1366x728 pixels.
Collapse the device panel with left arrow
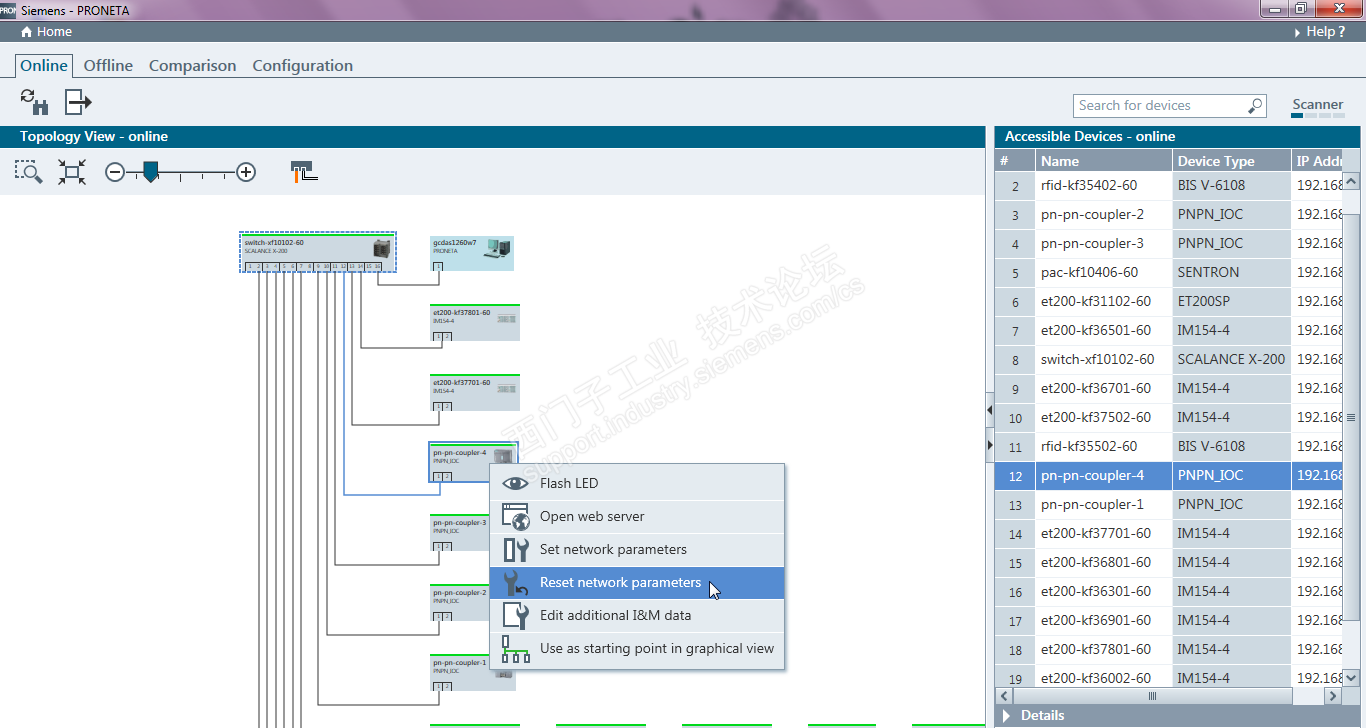click(x=990, y=411)
